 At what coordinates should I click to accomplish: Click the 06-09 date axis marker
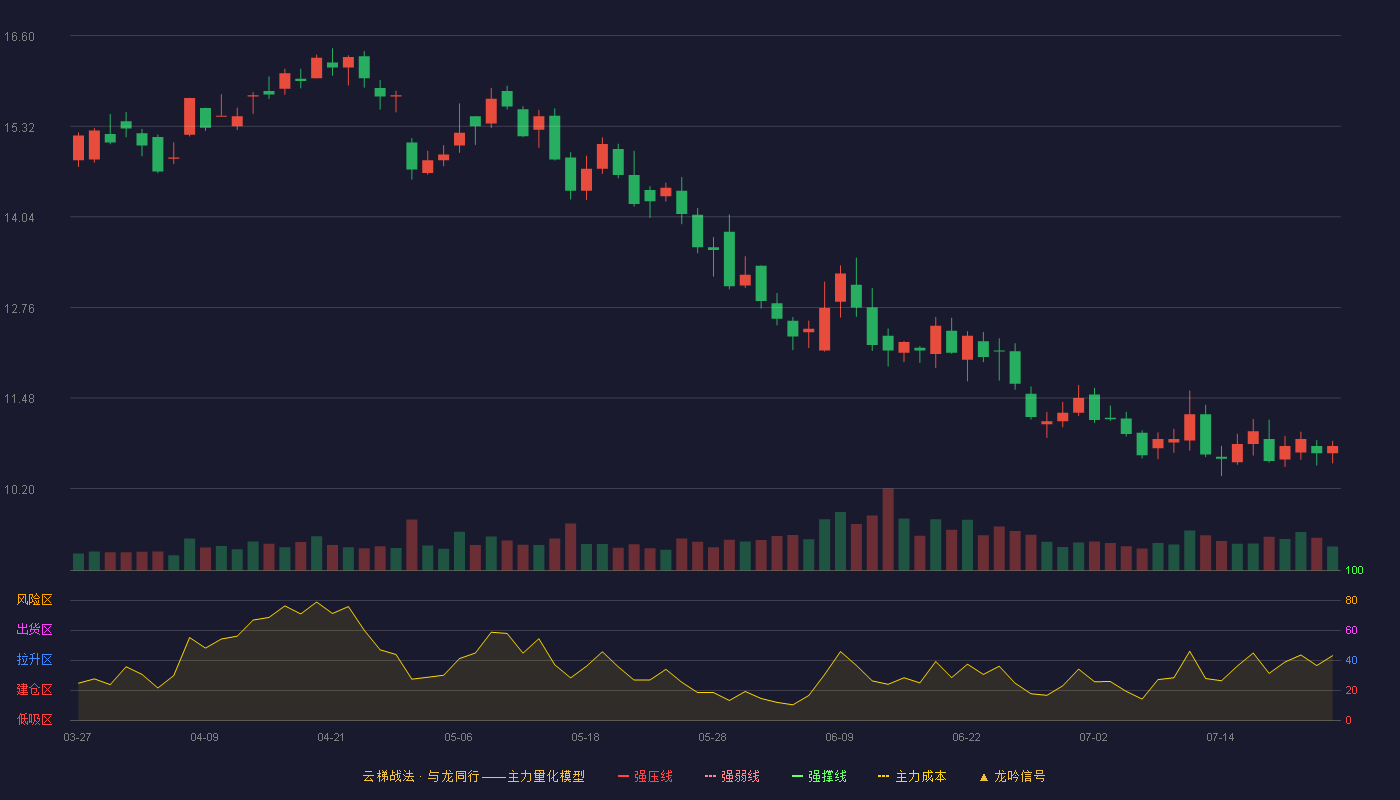839,737
